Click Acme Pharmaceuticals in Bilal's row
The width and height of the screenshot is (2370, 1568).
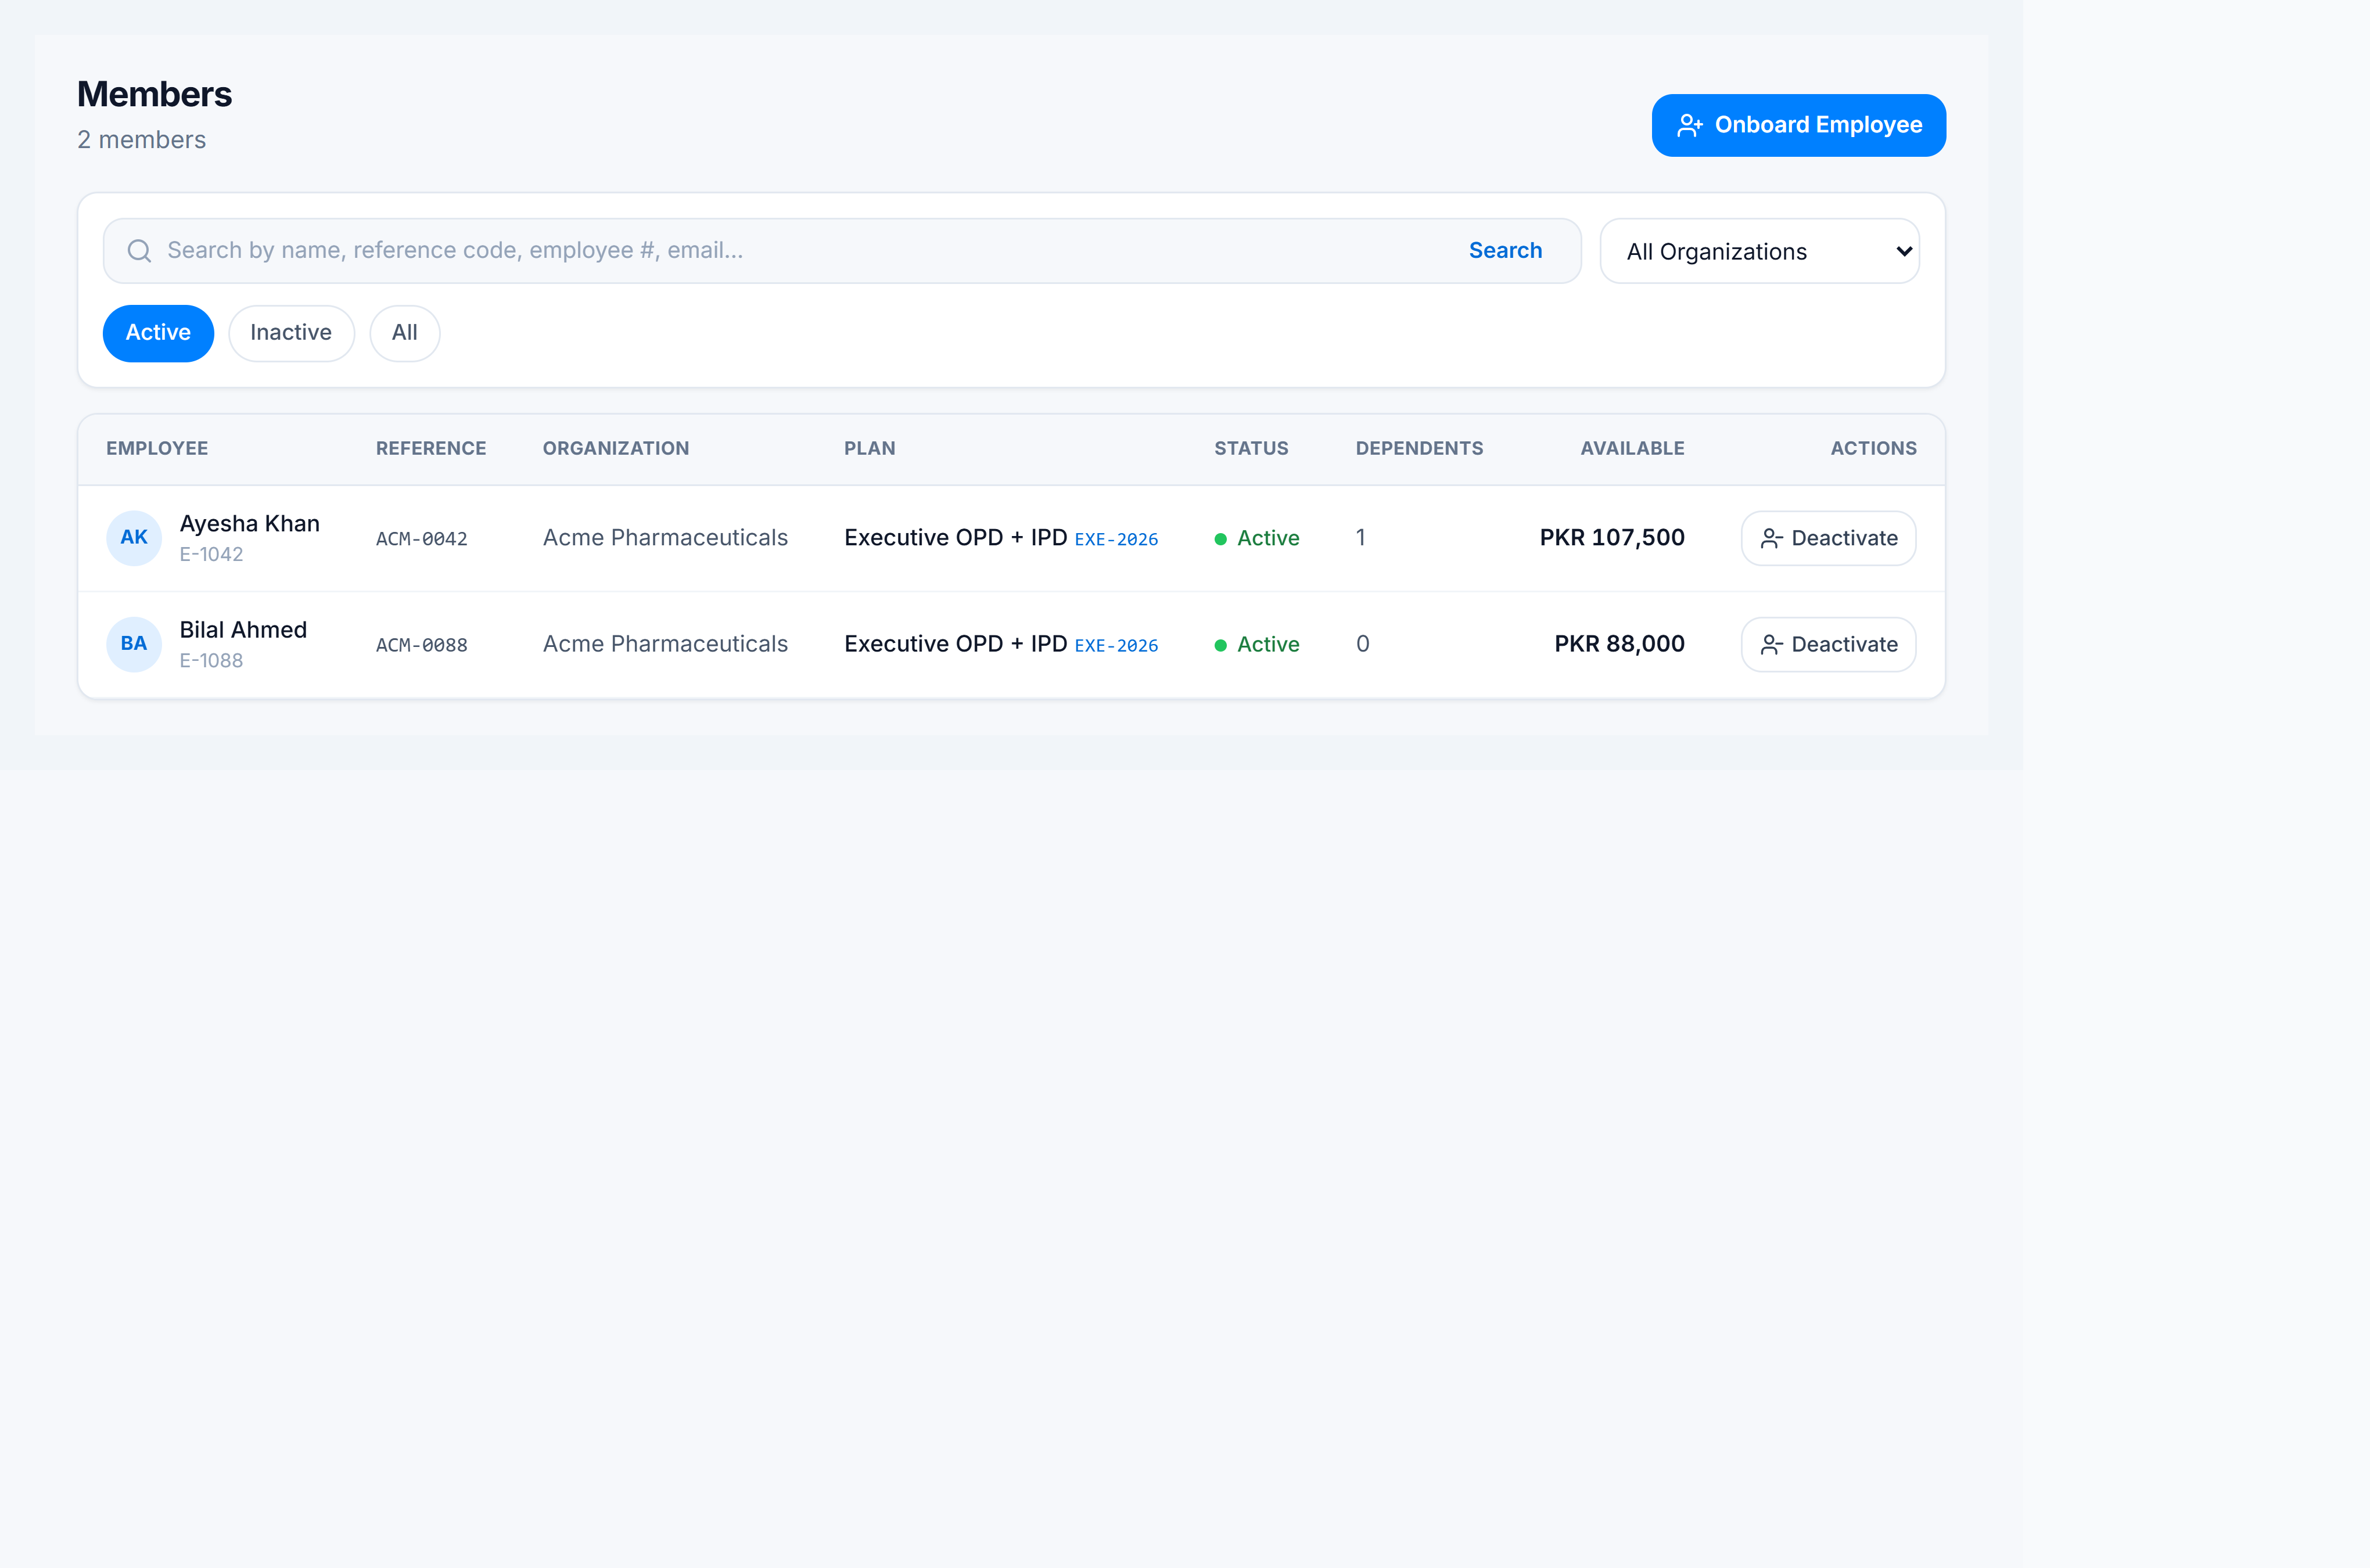coord(665,644)
